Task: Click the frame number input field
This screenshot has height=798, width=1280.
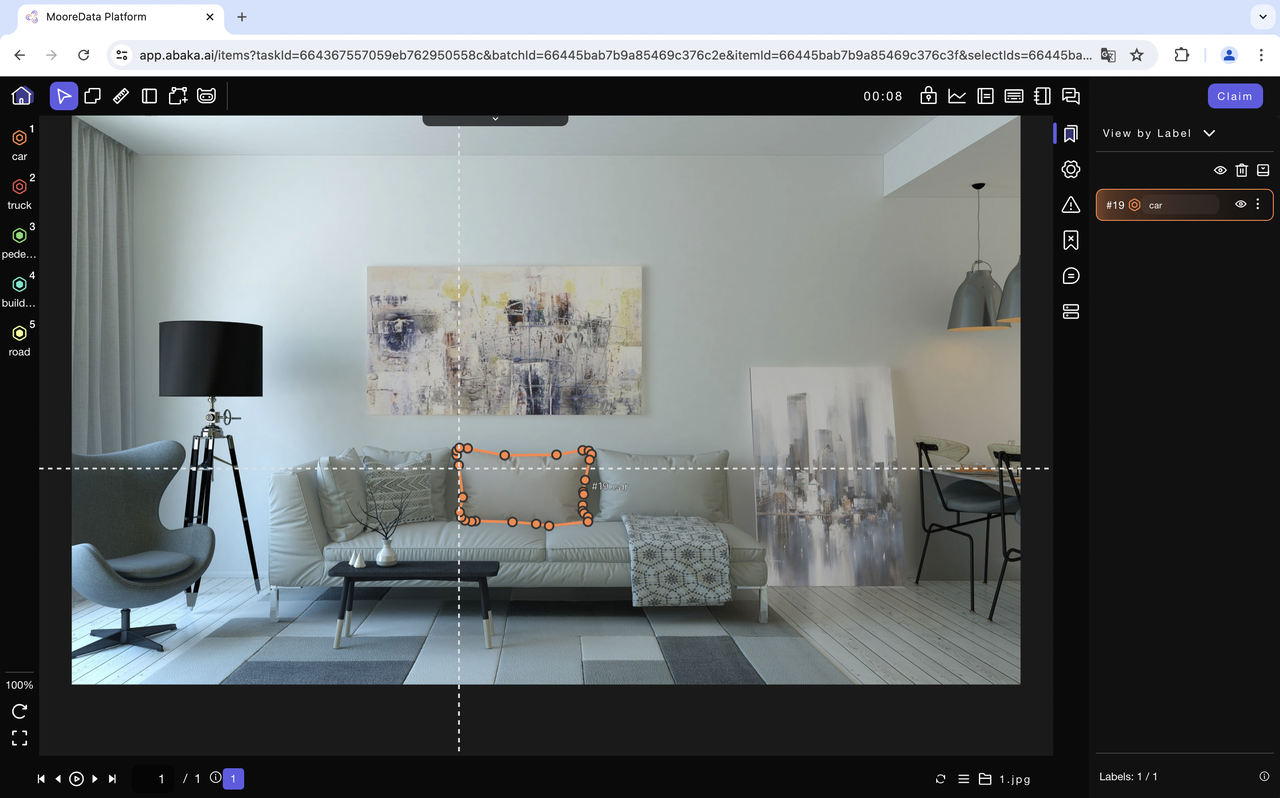Action: coord(154,779)
